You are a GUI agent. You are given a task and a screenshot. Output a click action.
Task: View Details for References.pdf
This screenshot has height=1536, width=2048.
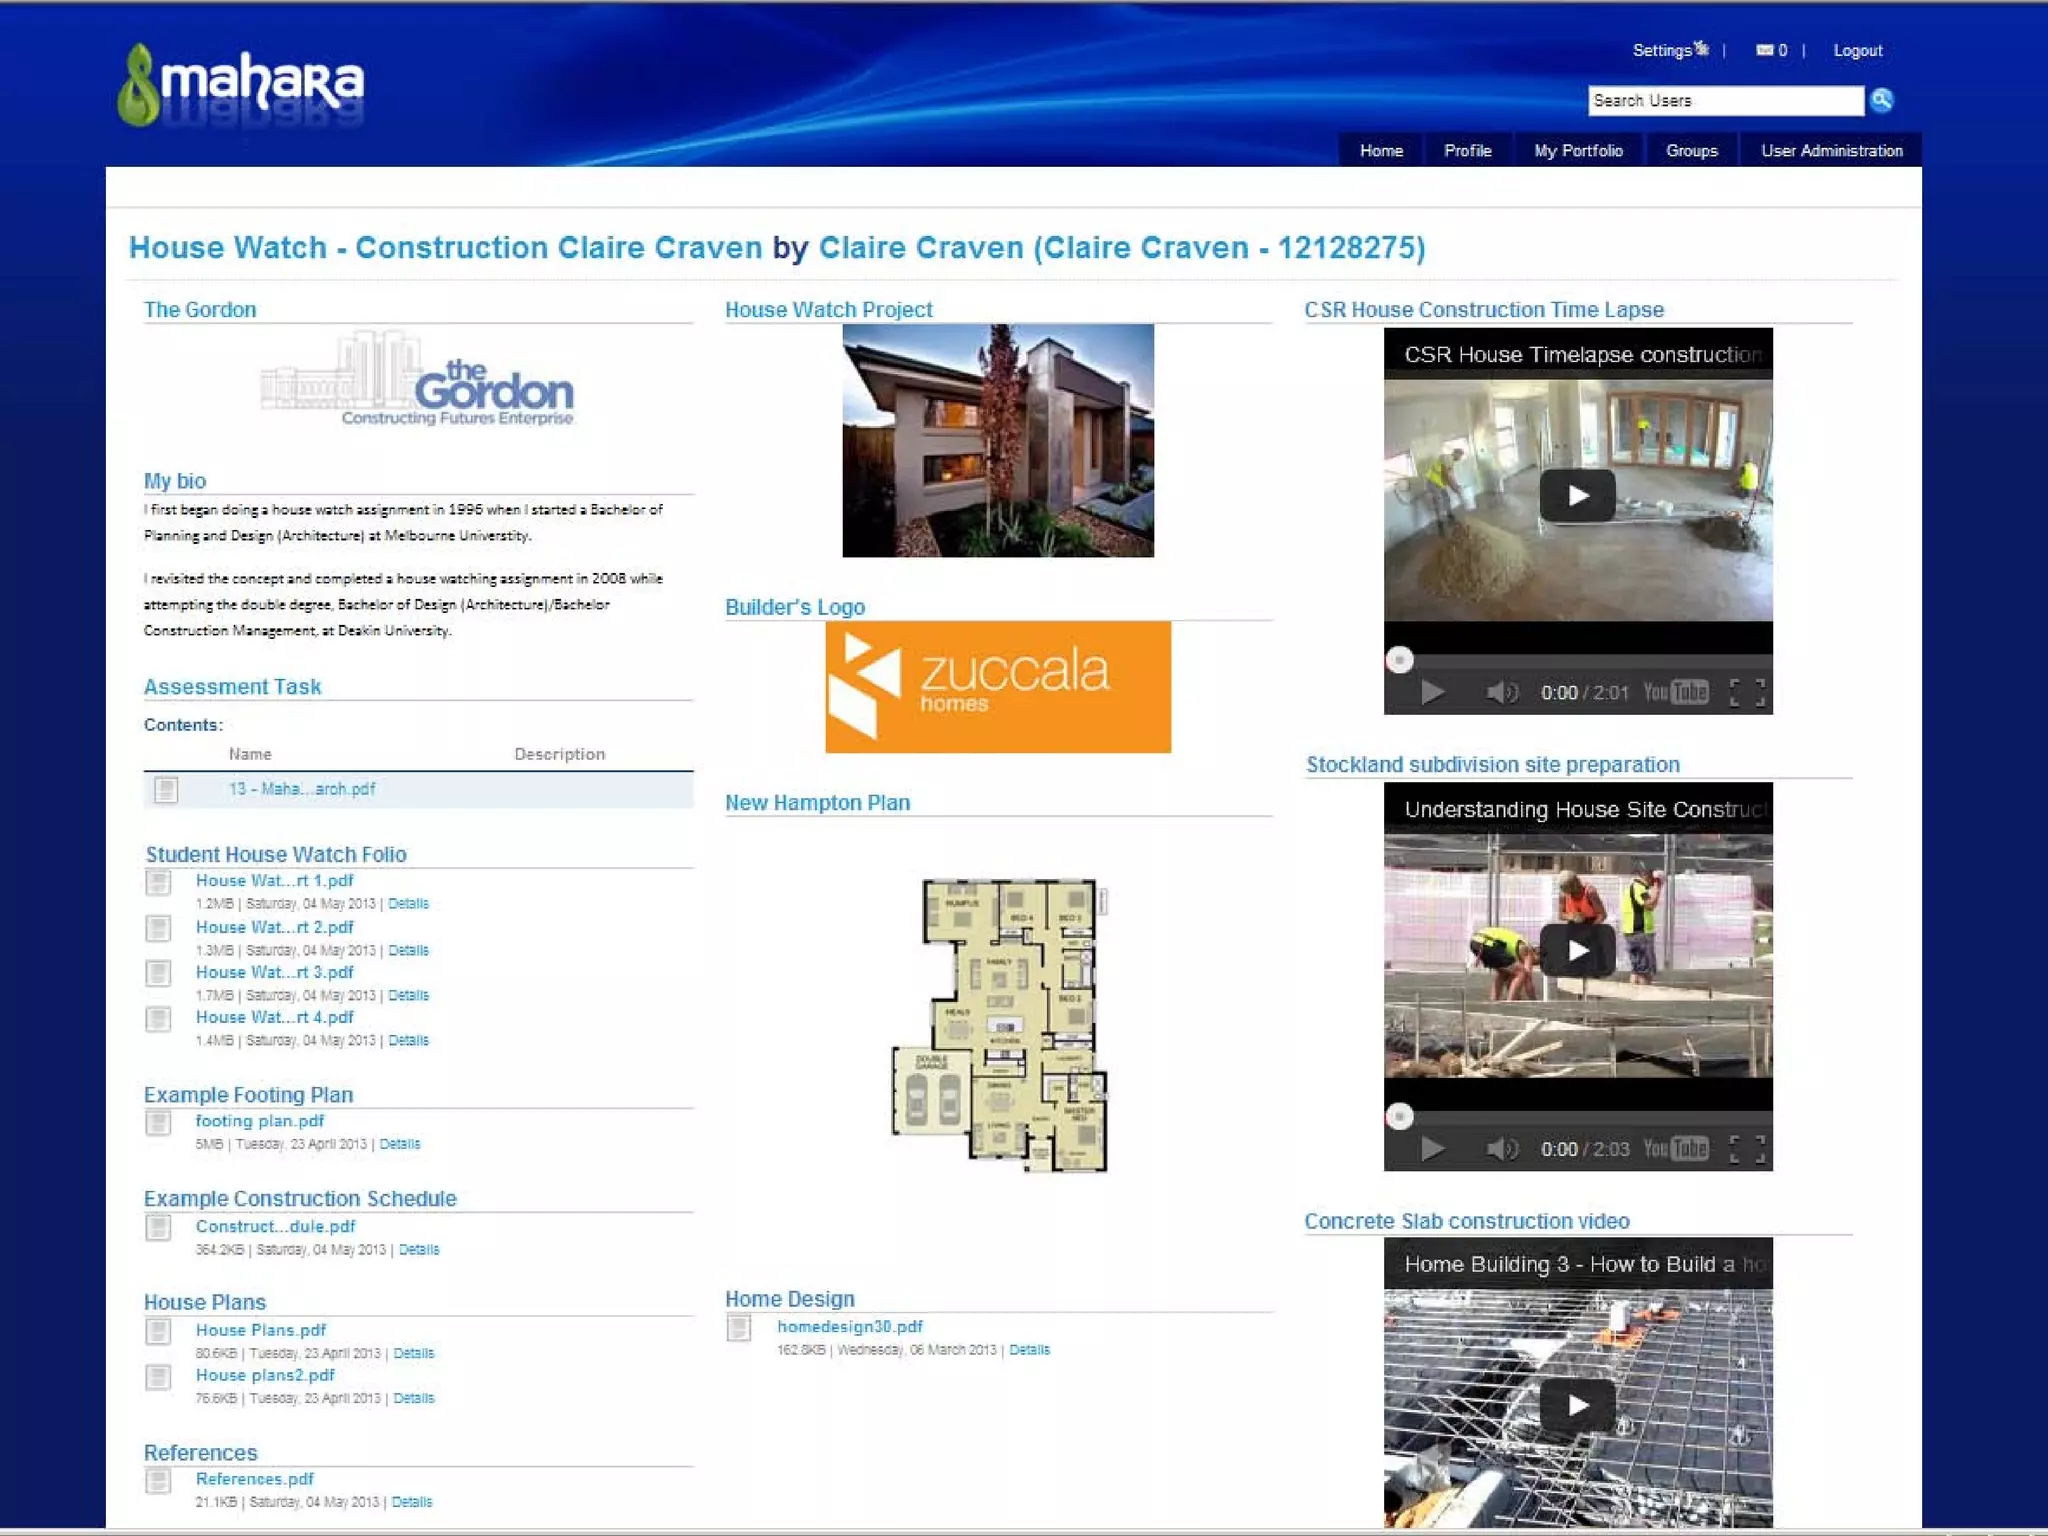(412, 1502)
